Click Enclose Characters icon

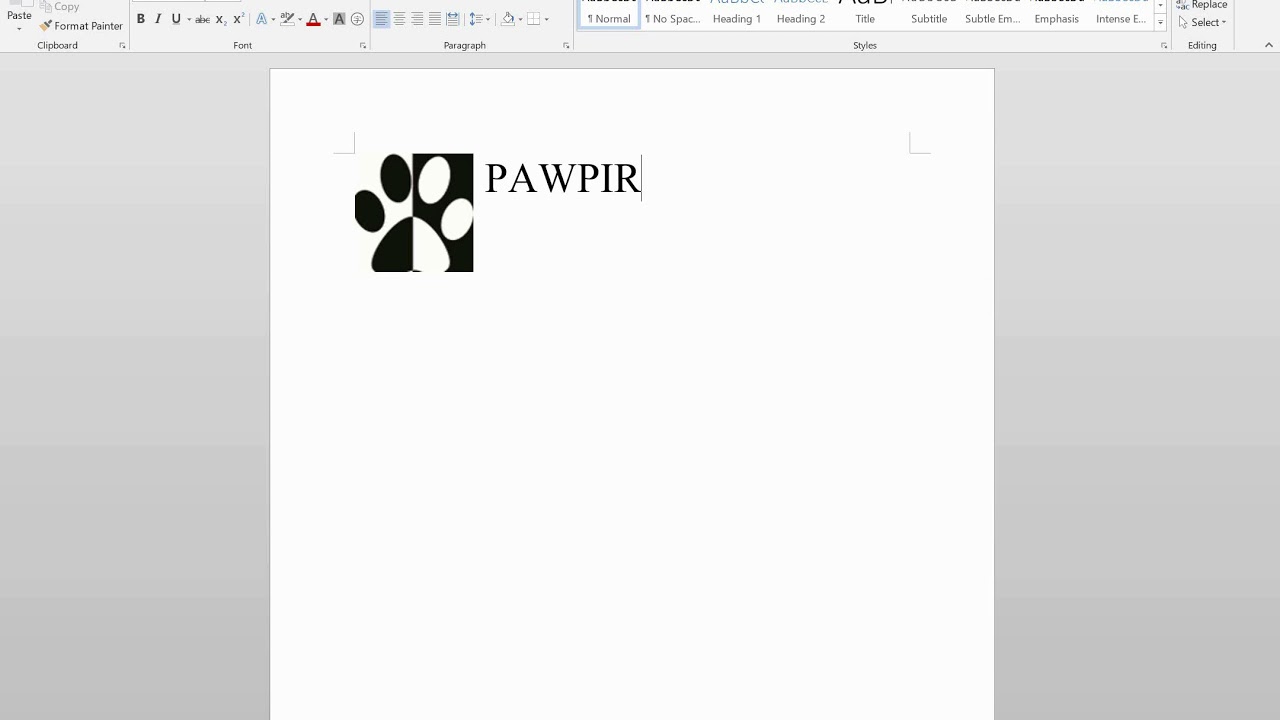357,19
